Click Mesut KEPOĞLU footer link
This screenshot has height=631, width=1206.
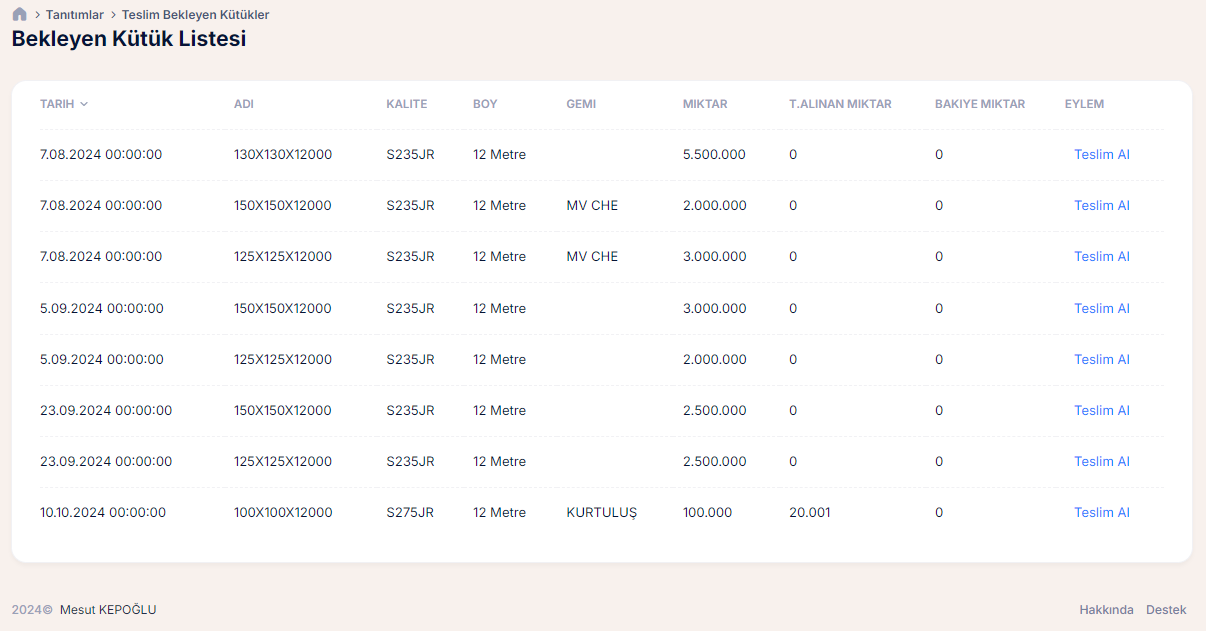tap(108, 610)
